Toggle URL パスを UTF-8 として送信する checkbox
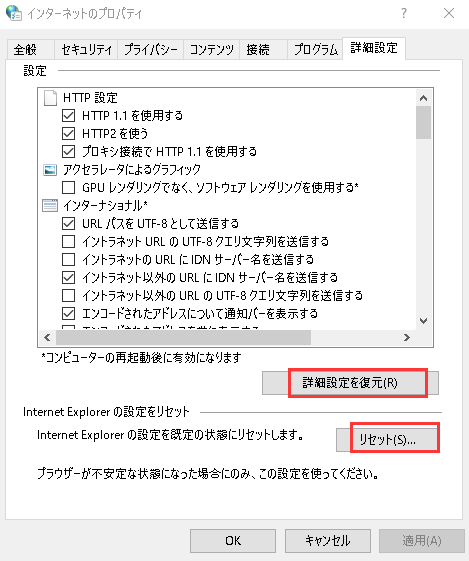The width and height of the screenshot is (469, 561). pos(68,224)
